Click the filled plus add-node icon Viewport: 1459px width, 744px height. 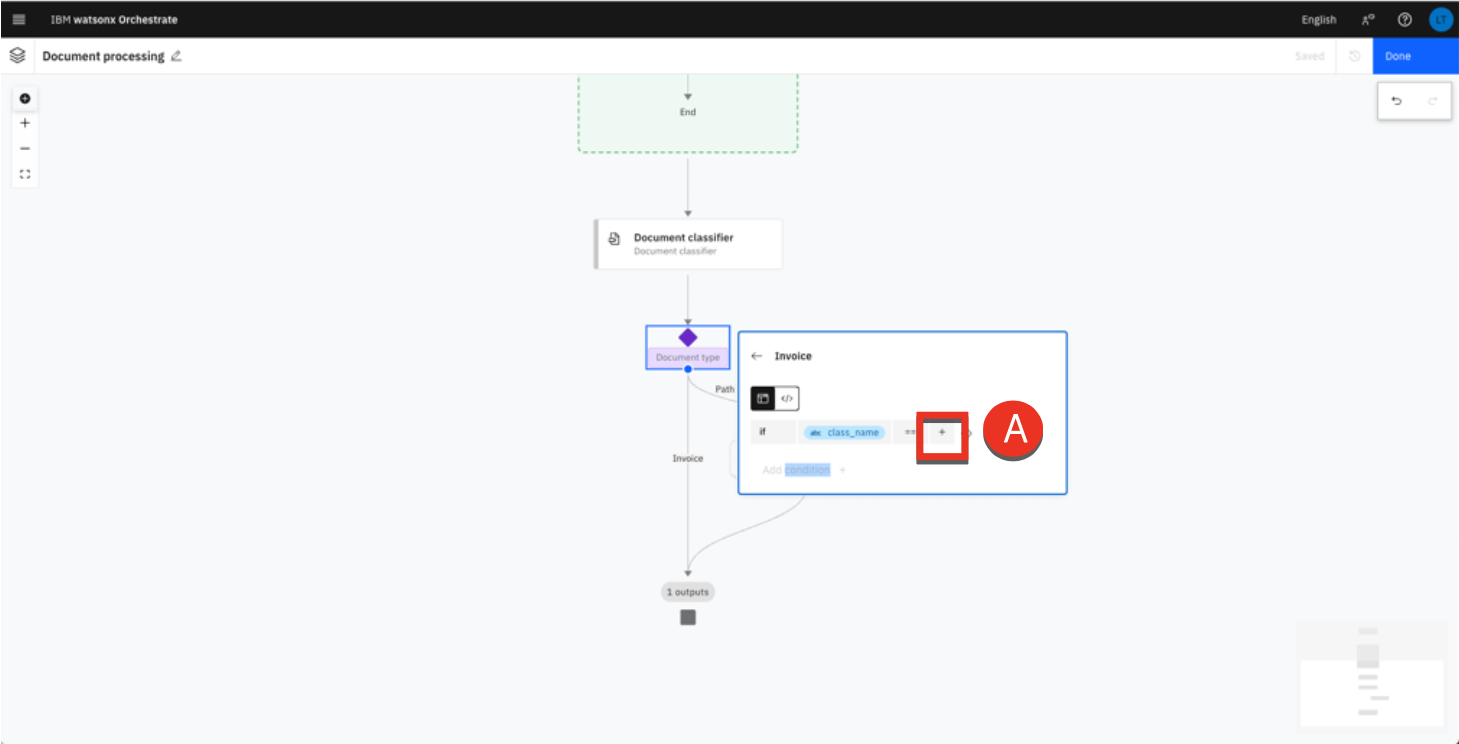click(25, 98)
